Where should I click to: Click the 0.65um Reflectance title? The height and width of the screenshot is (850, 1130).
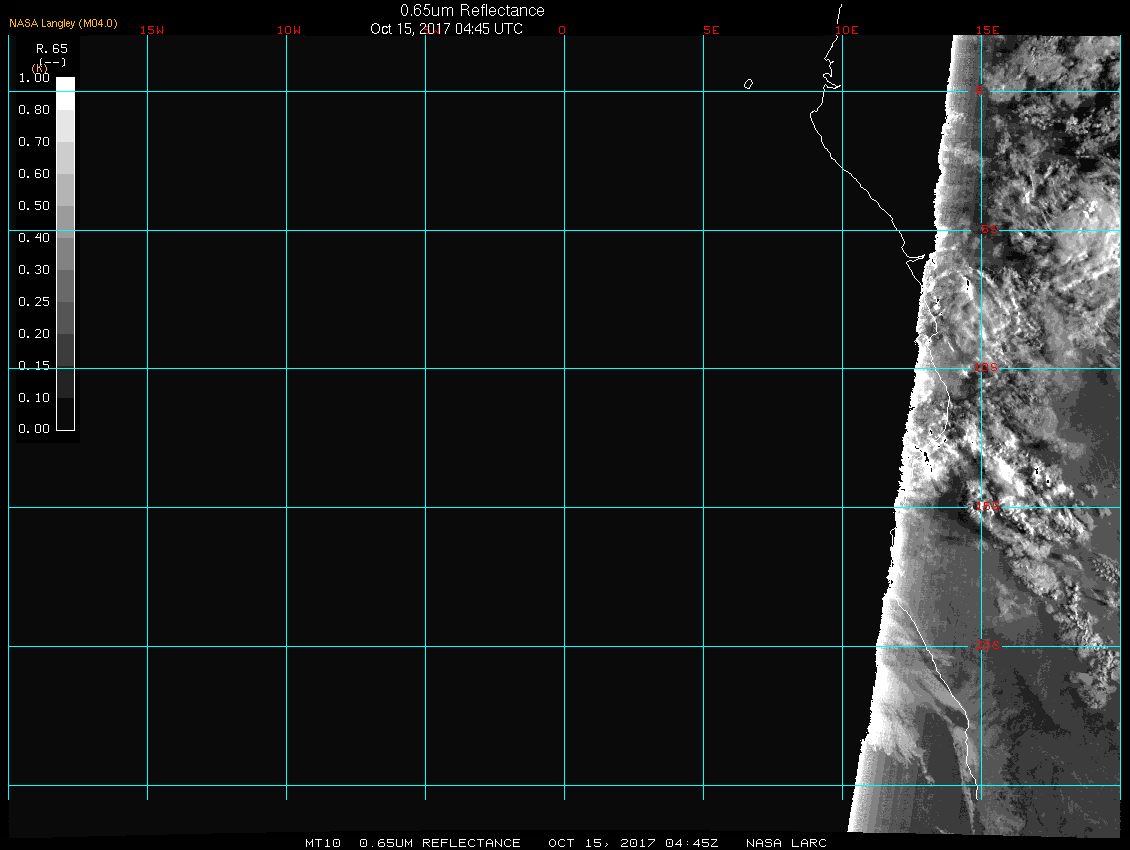[472, 10]
